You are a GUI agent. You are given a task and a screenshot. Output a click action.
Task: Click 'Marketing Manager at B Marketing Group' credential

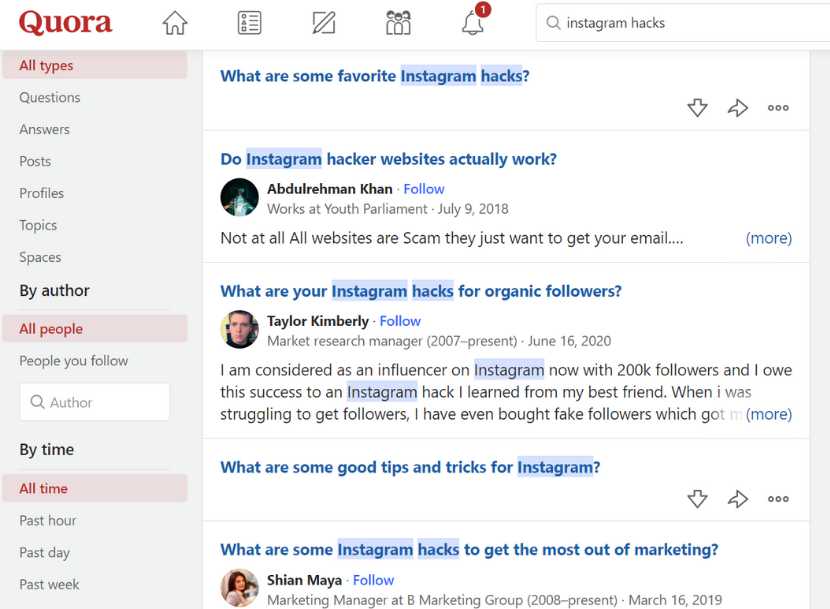(442, 600)
